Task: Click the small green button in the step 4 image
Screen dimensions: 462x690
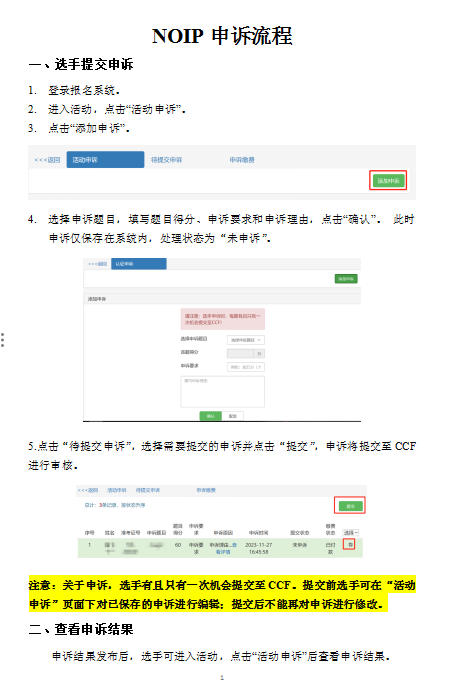Action: tap(346, 279)
